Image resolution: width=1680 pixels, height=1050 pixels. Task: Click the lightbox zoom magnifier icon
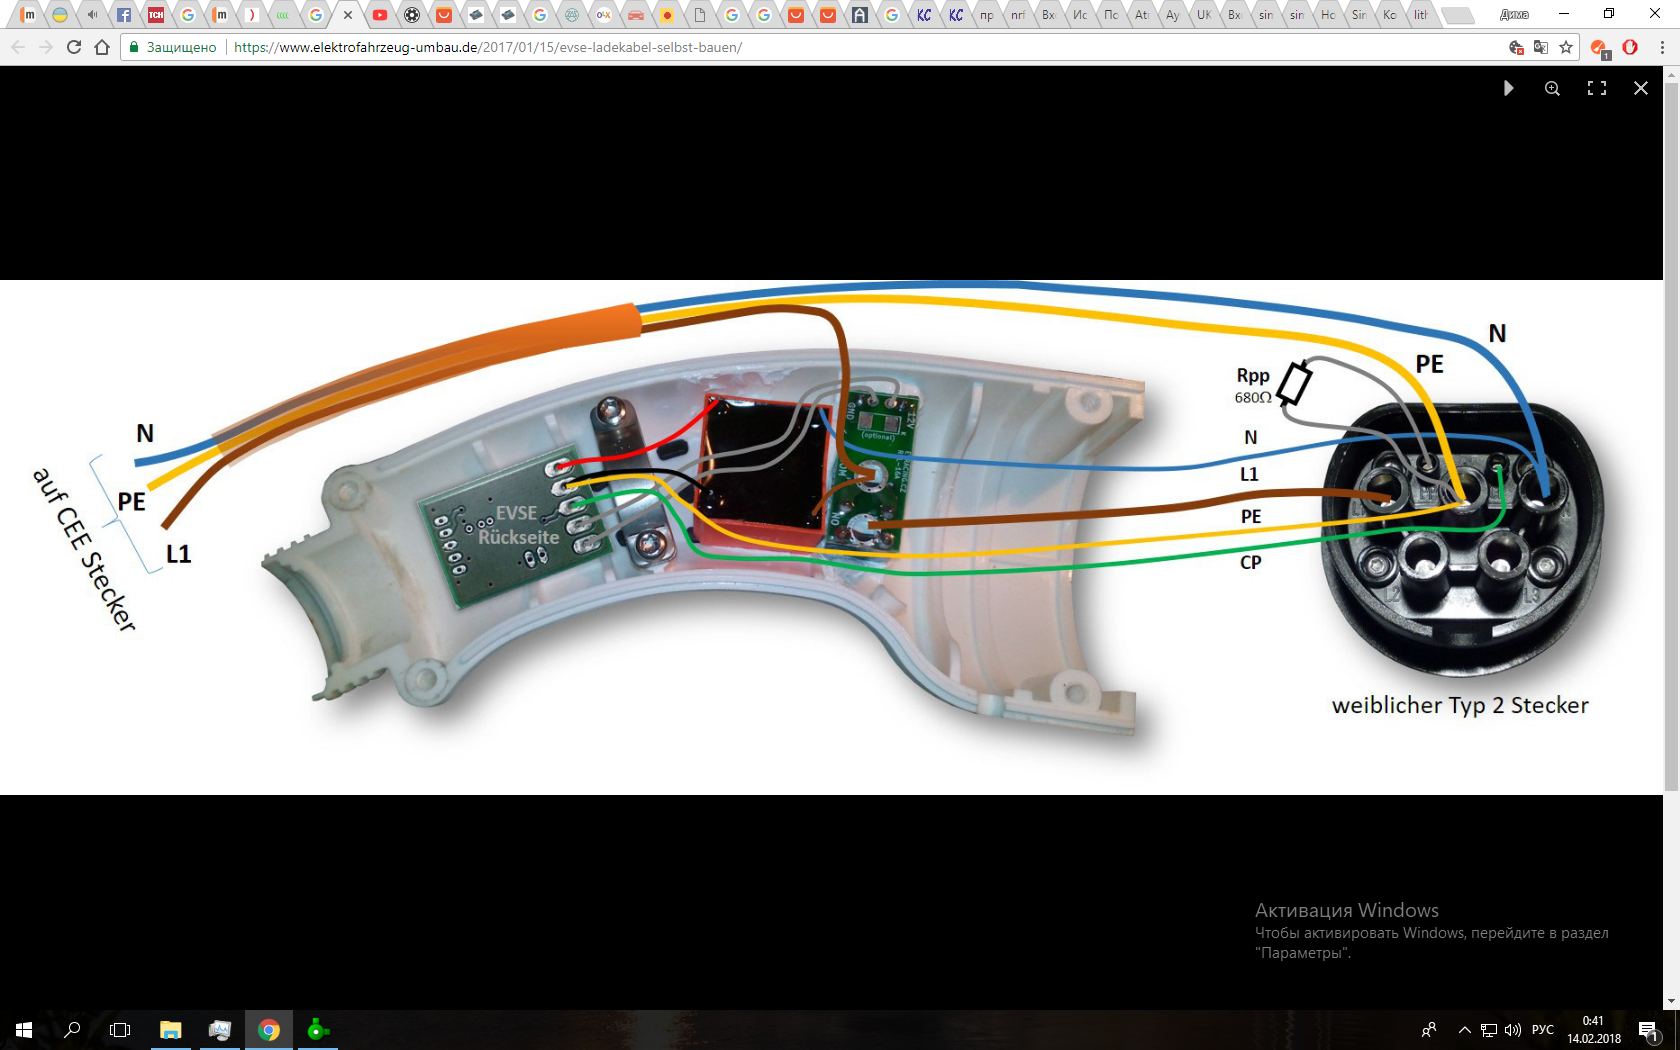[x=1552, y=88]
